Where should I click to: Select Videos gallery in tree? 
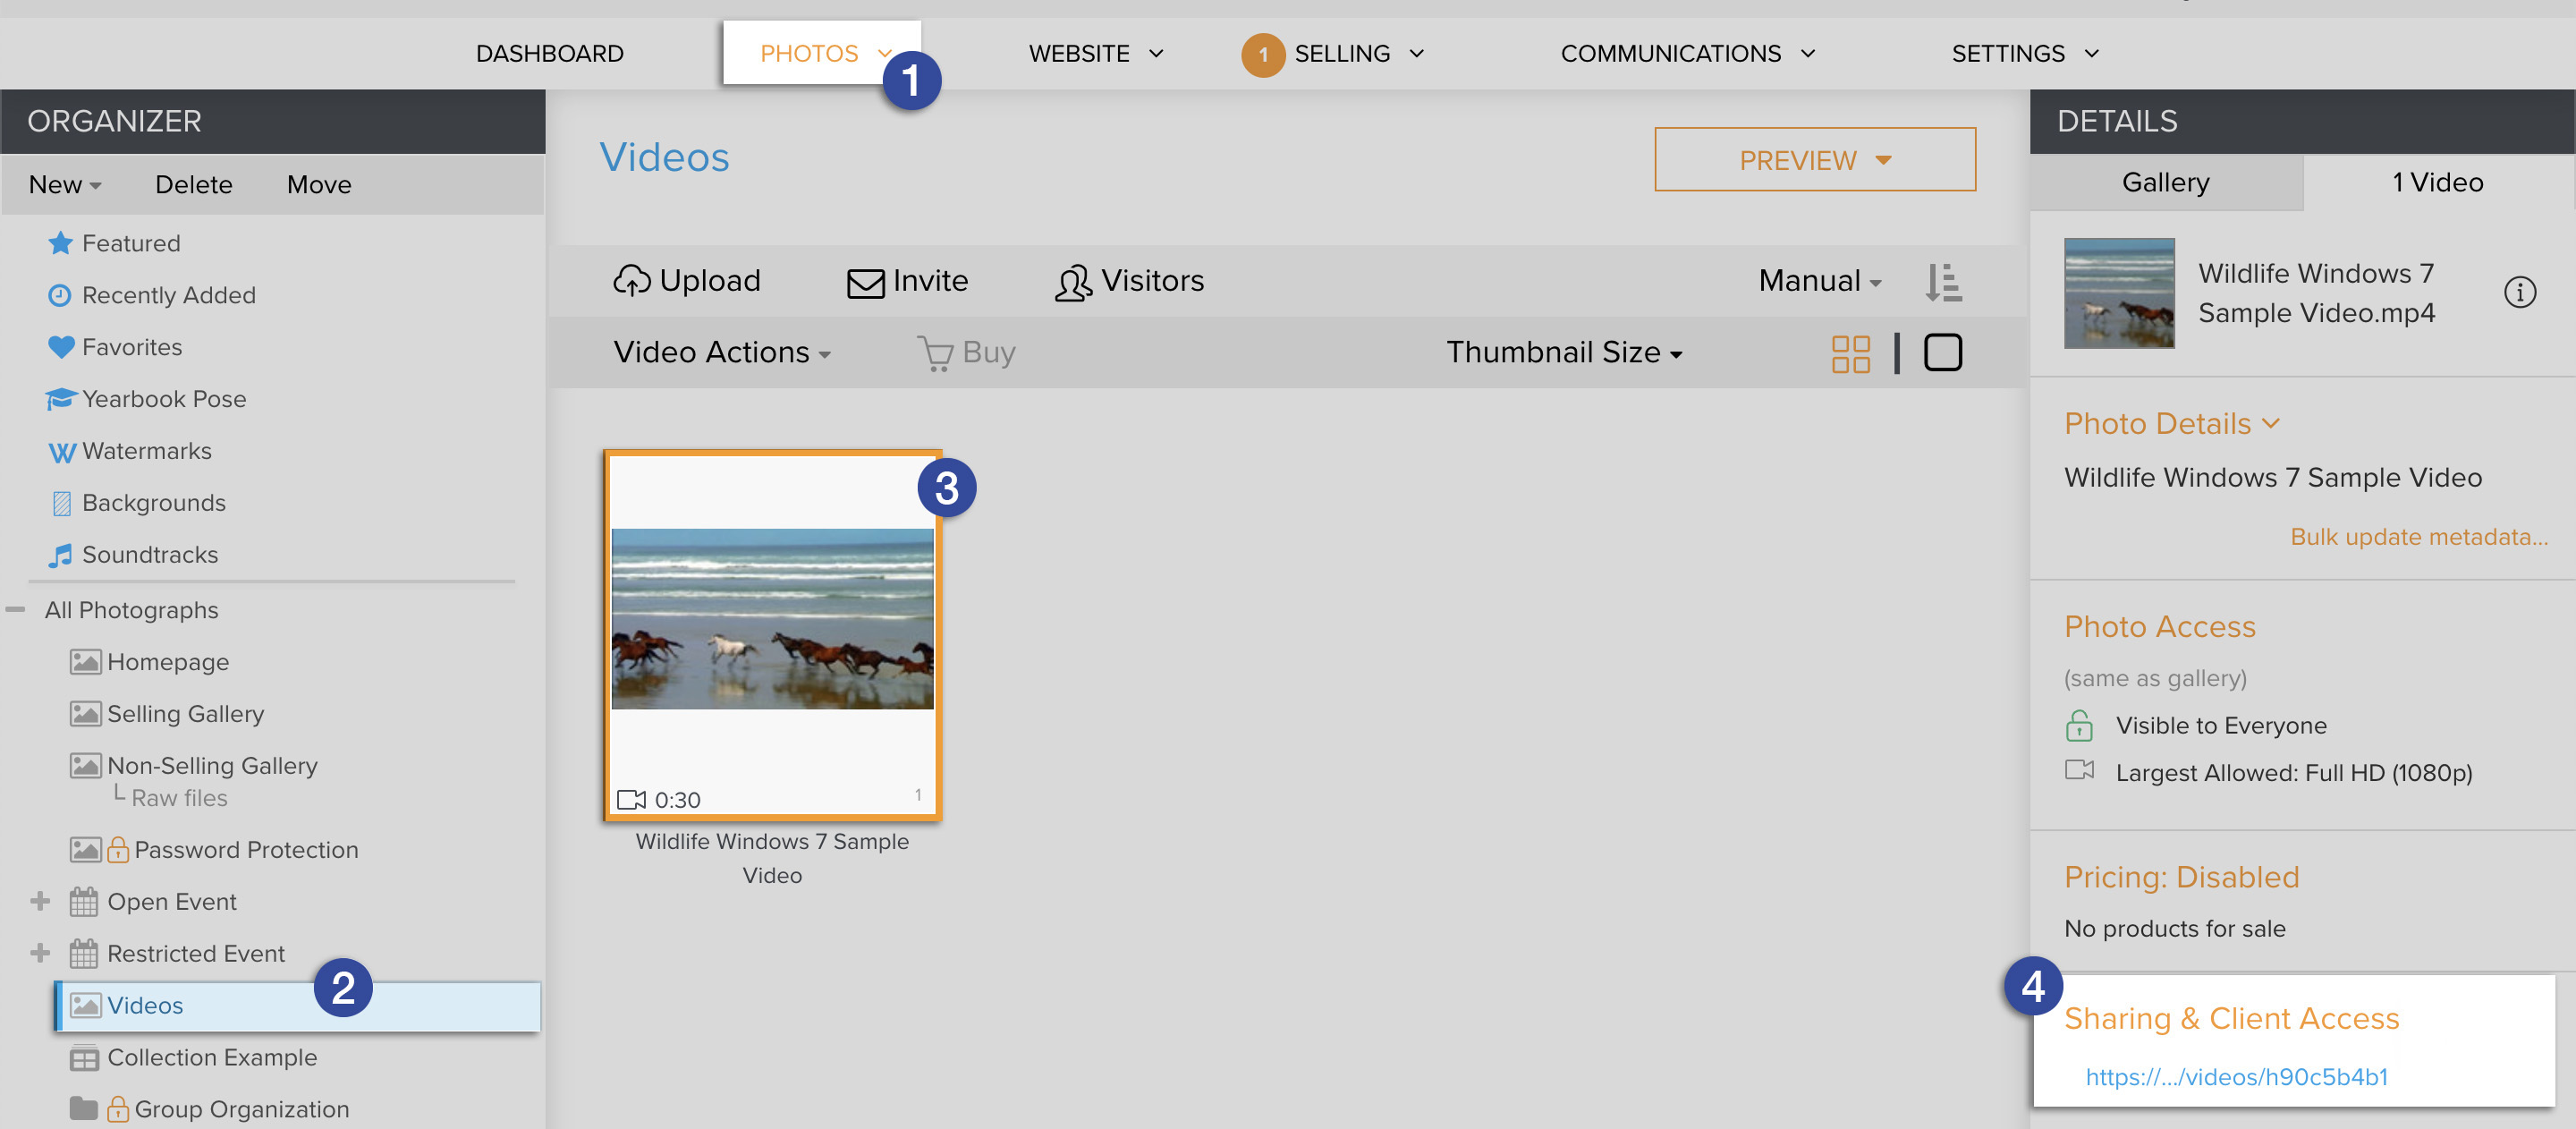tap(298, 1006)
